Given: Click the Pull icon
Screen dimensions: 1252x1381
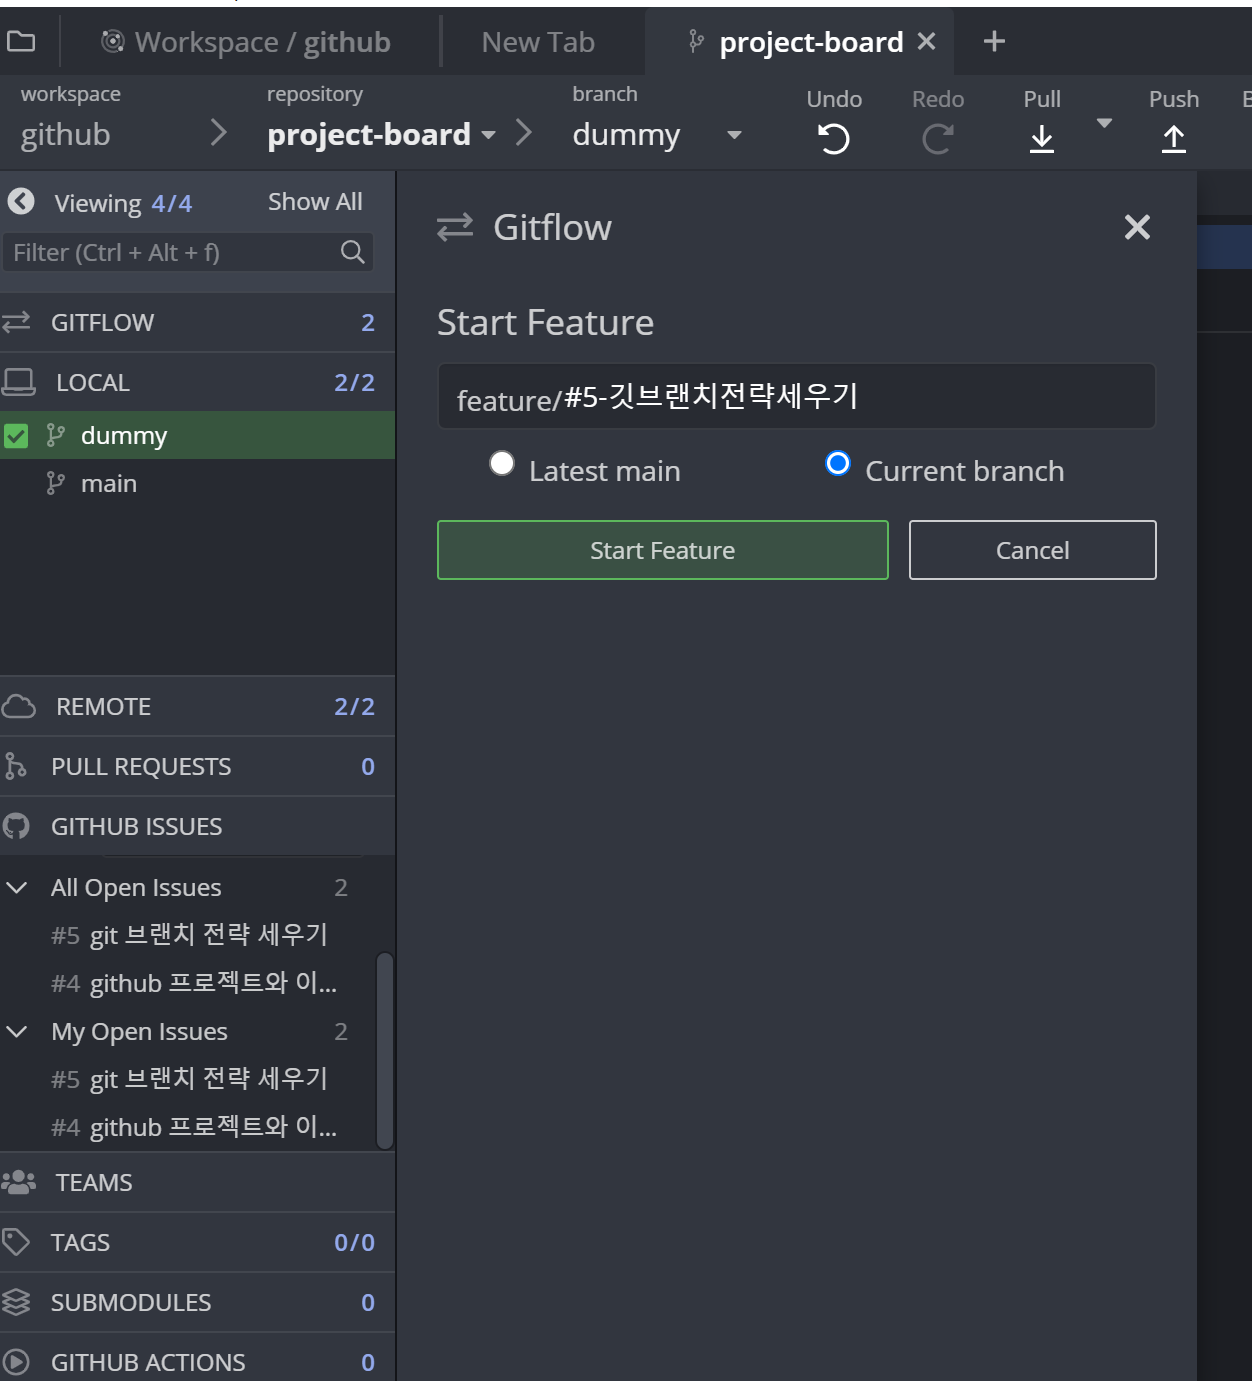Looking at the screenshot, I should coord(1042,139).
